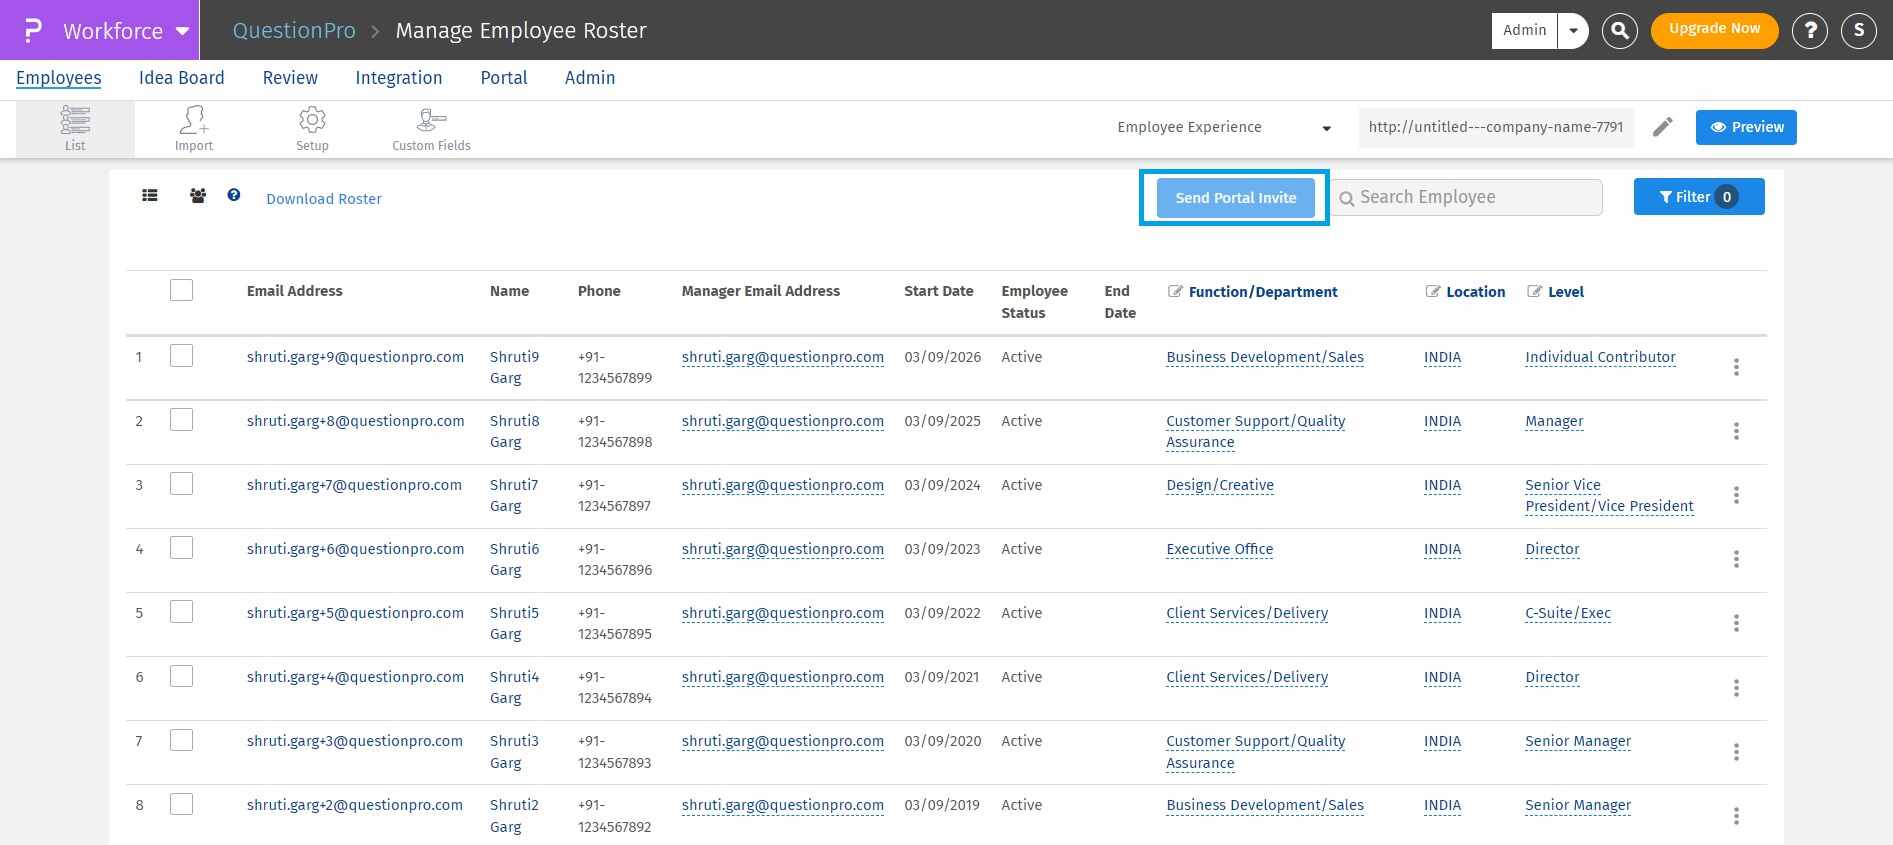The image size is (1893, 845).
Task: Expand the Workforce product dropdown
Action: 182,31
